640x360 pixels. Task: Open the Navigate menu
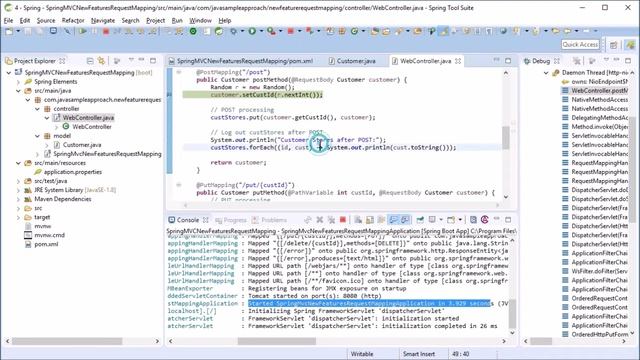click(x=103, y=20)
